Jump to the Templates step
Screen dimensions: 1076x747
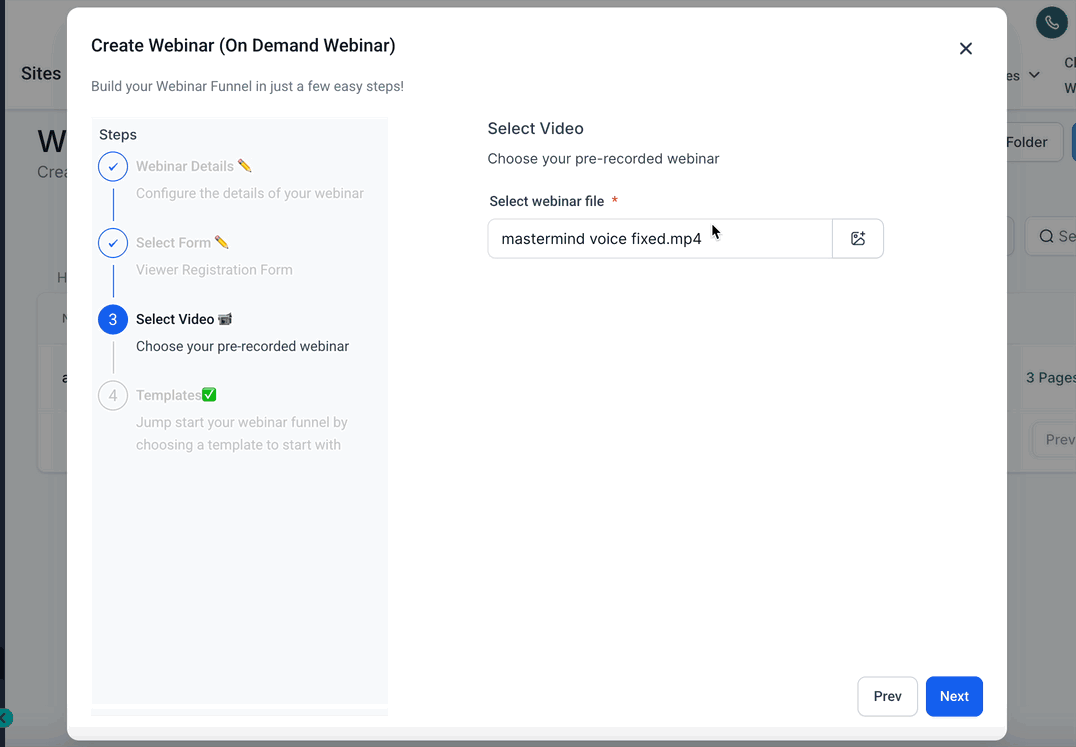point(169,395)
